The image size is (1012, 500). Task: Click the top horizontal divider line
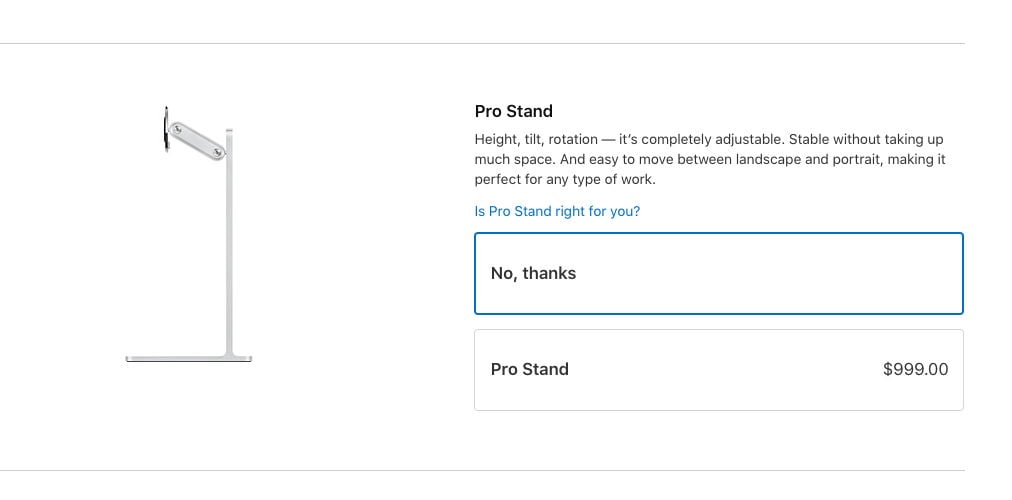(x=482, y=44)
